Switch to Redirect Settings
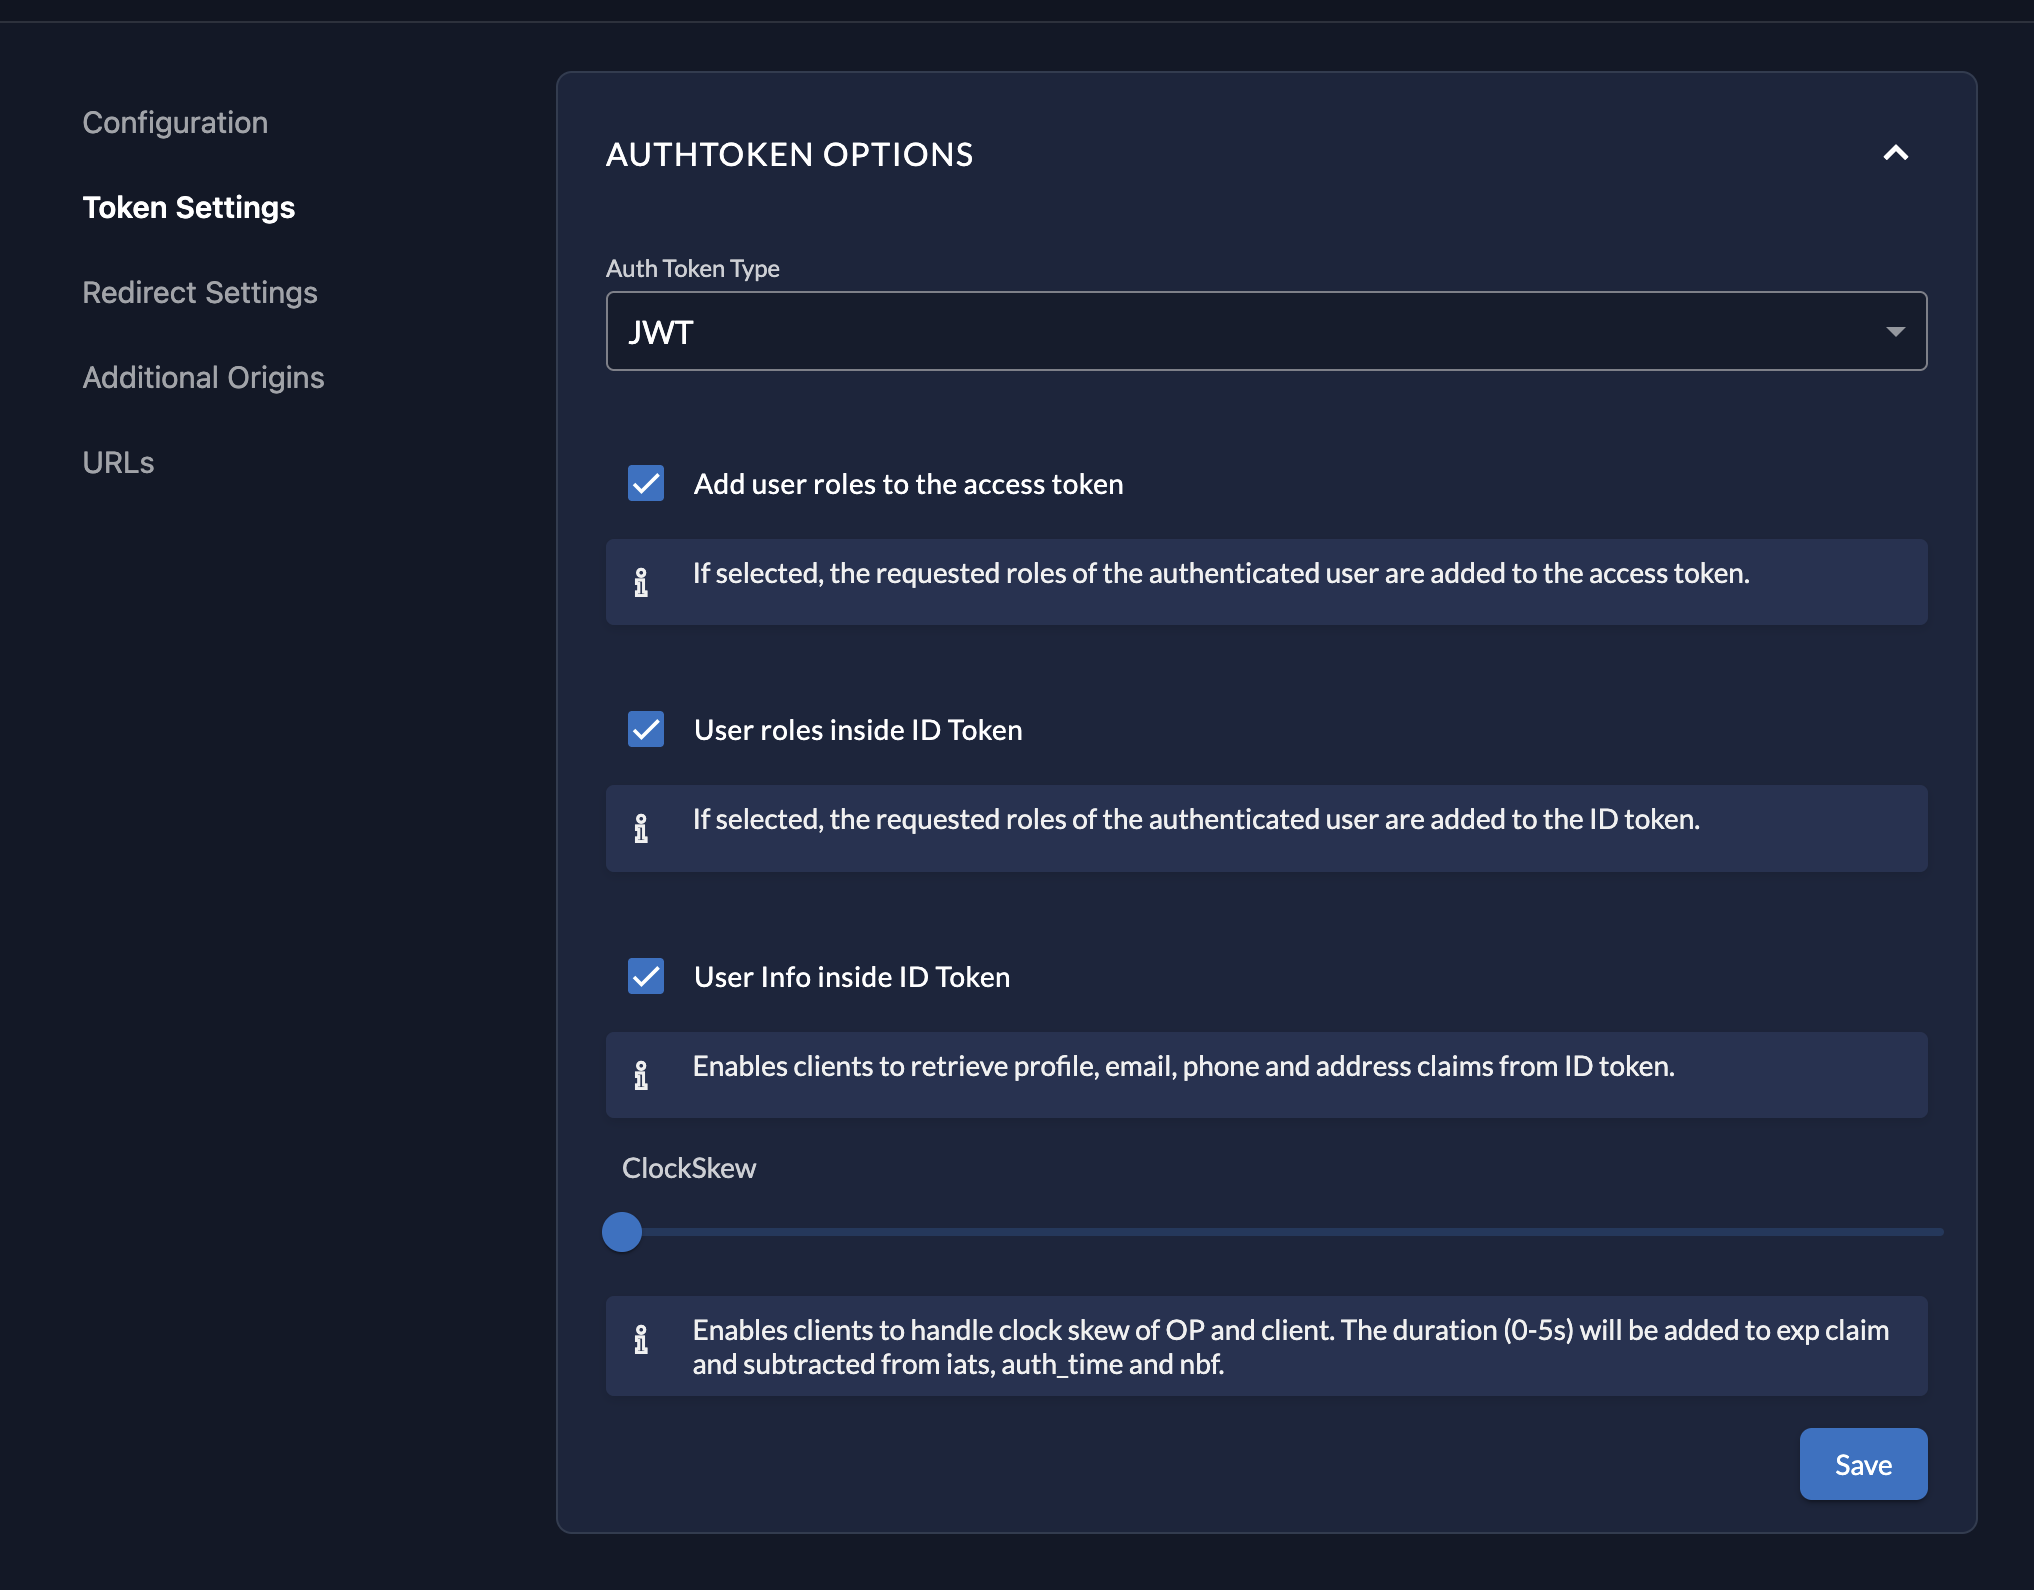This screenshot has height=1590, width=2034. pos(200,292)
